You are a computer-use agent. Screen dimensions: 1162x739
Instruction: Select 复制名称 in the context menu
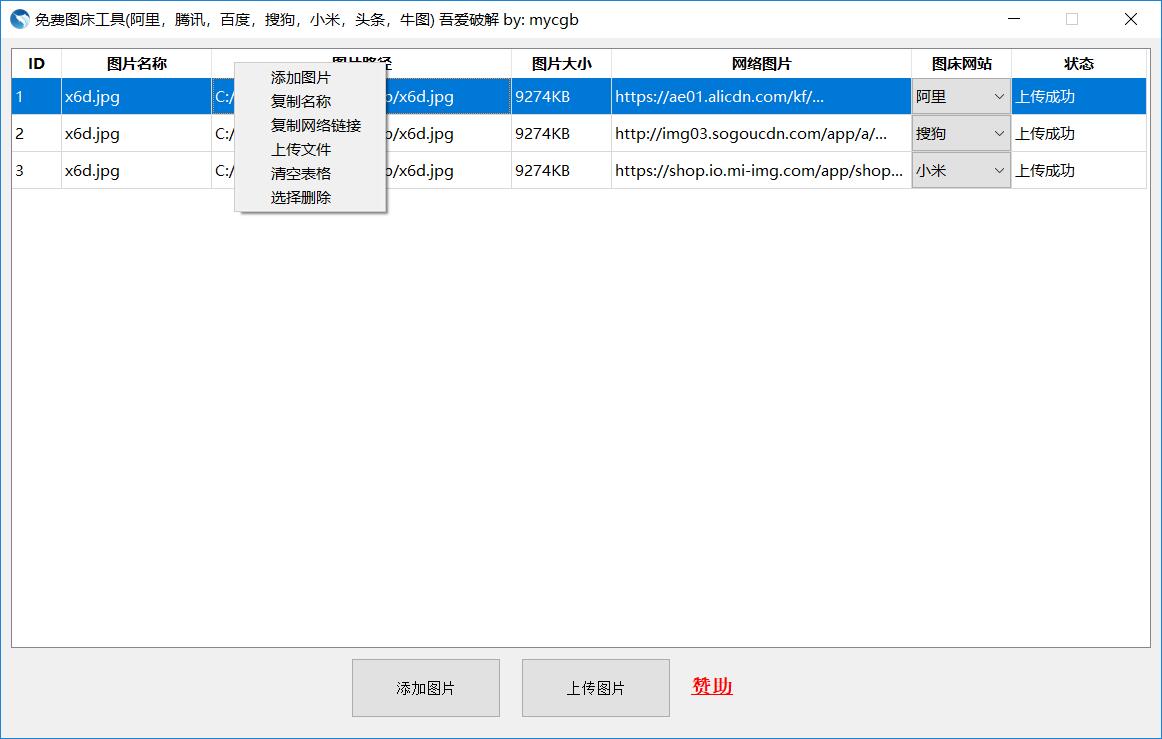[300, 101]
